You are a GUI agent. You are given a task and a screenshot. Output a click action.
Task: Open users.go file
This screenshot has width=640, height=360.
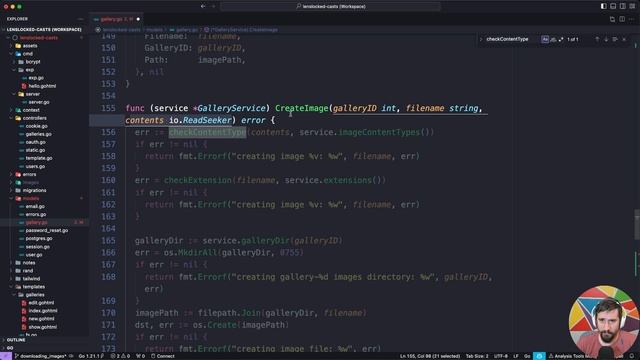click(x=35, y=166)
